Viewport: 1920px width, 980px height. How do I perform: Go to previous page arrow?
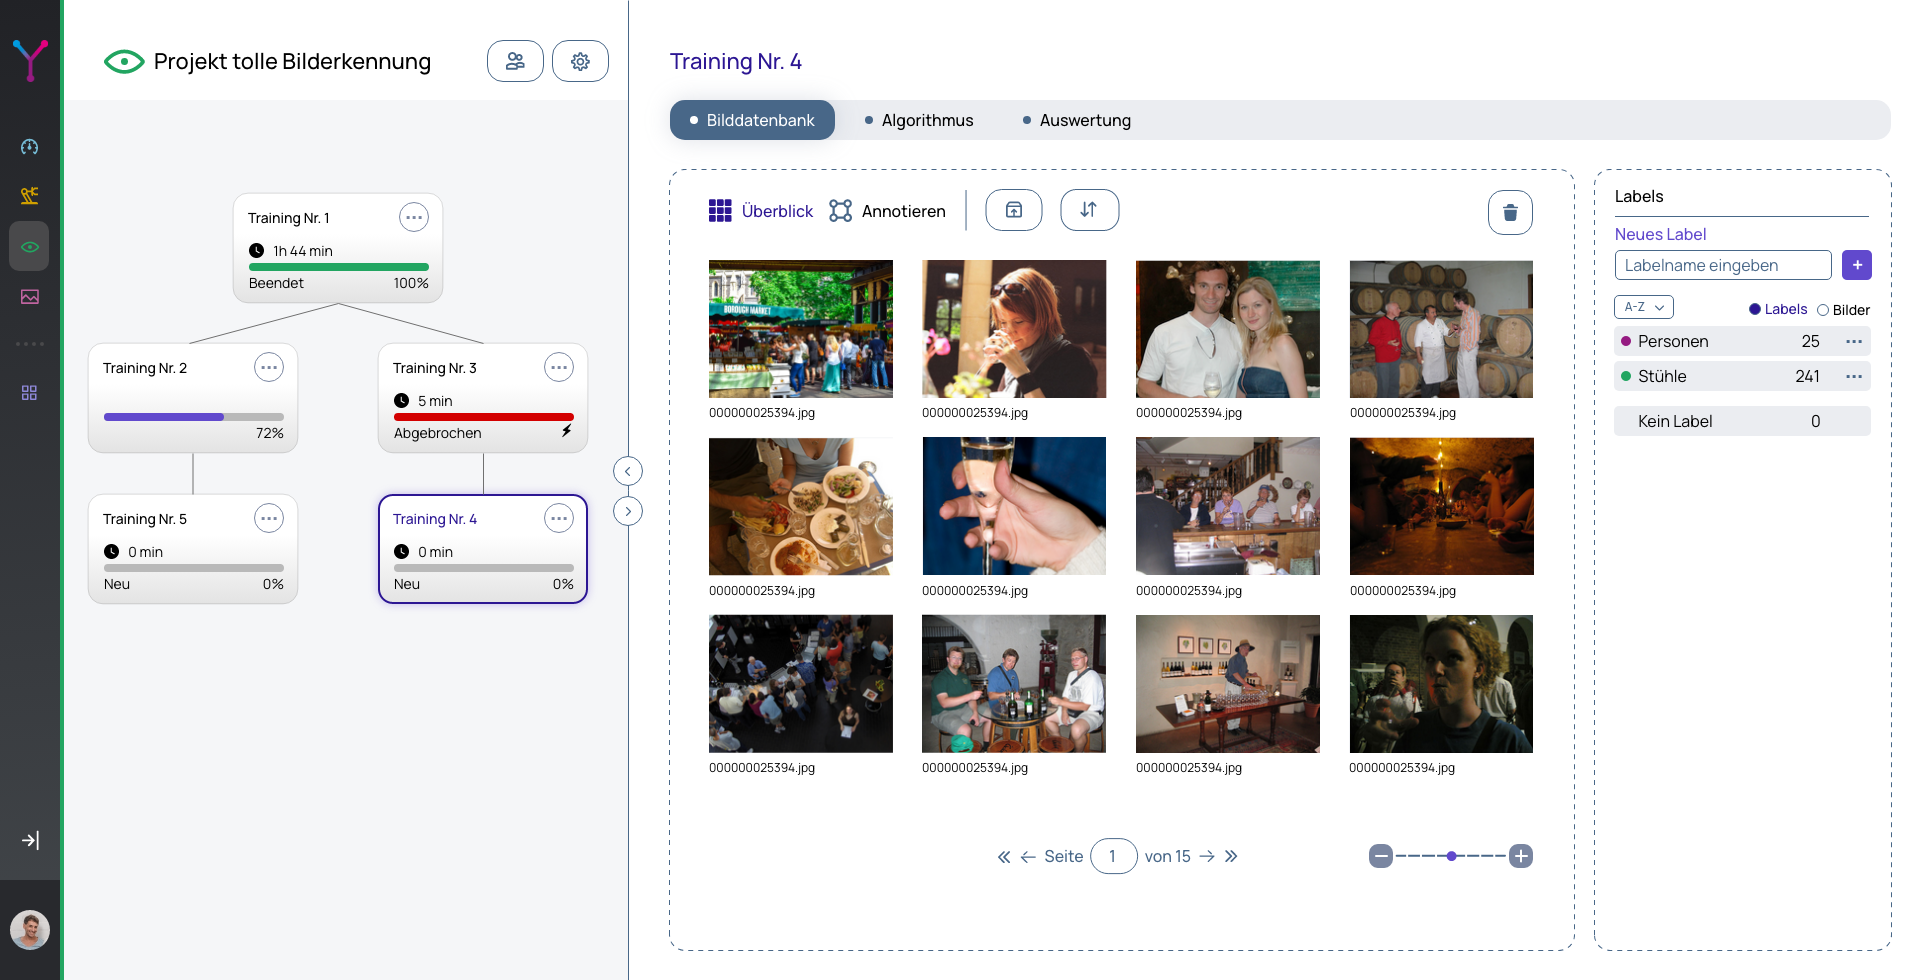click(x=1028, y=857)
